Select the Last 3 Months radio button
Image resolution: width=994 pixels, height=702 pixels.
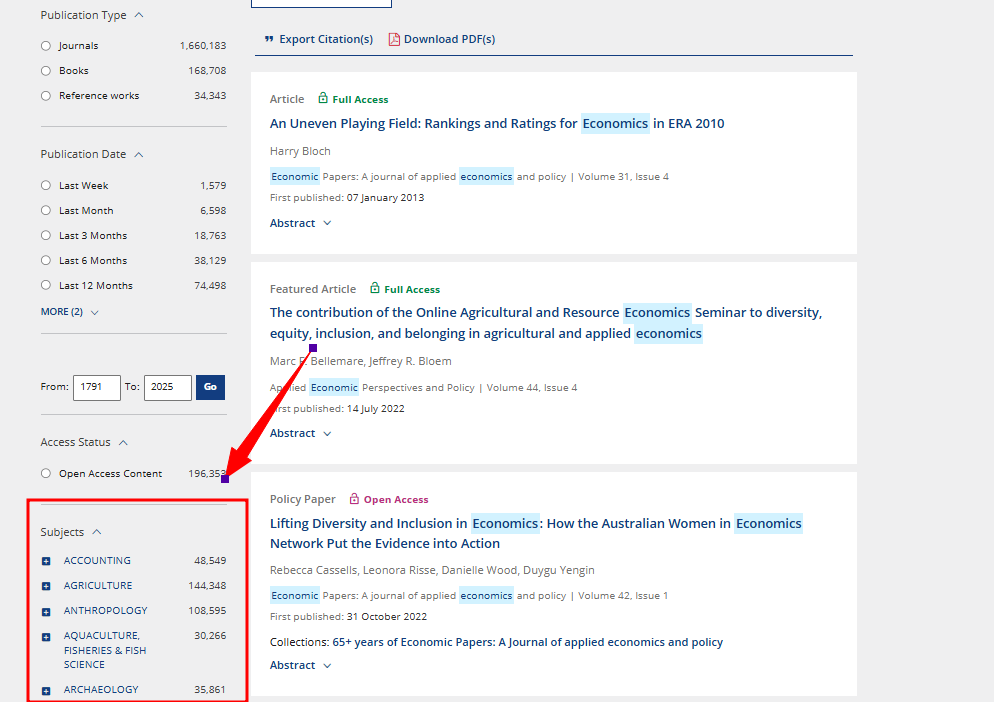tap(46, 236)
